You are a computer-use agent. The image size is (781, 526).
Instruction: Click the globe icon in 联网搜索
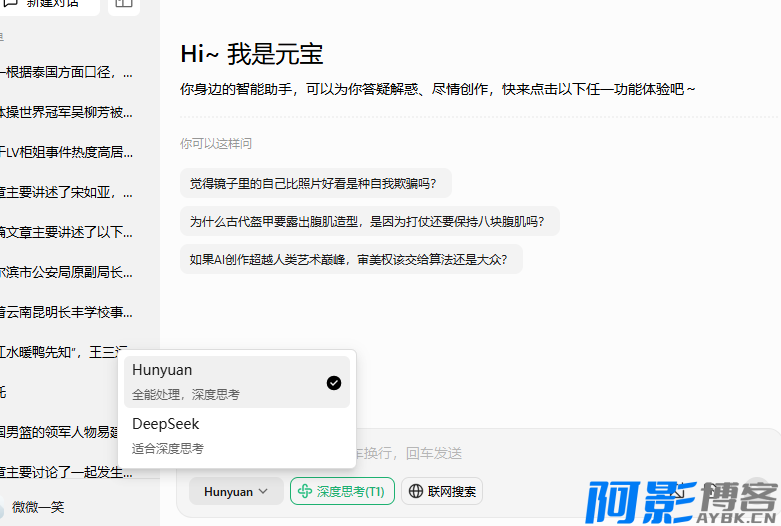click(x=415, y=492)
